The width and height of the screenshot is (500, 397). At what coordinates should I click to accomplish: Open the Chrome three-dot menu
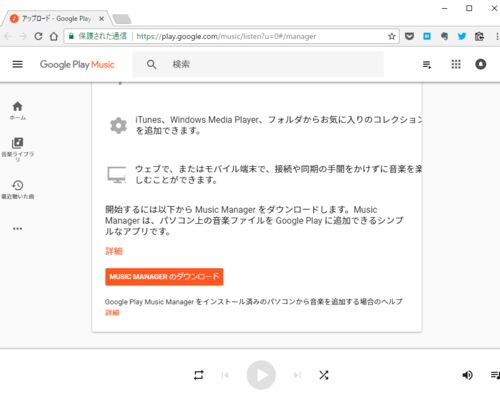click(497, 36)
